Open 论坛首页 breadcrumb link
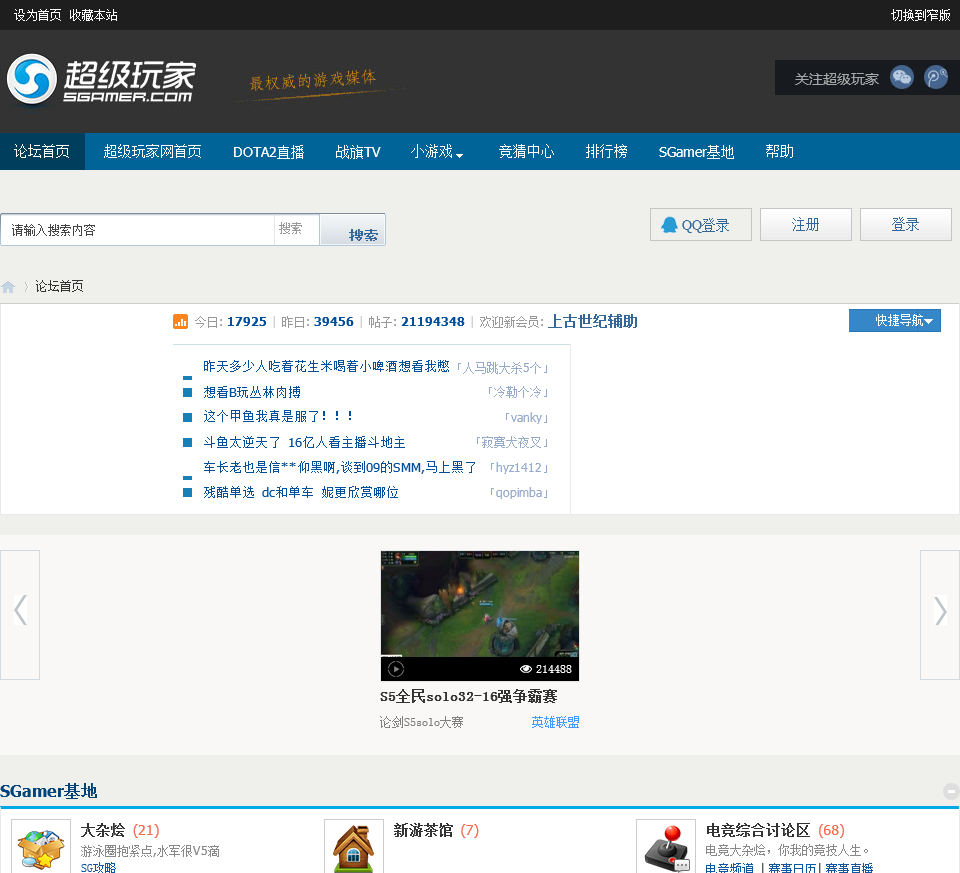960x873 pixels. click(59, 287)
